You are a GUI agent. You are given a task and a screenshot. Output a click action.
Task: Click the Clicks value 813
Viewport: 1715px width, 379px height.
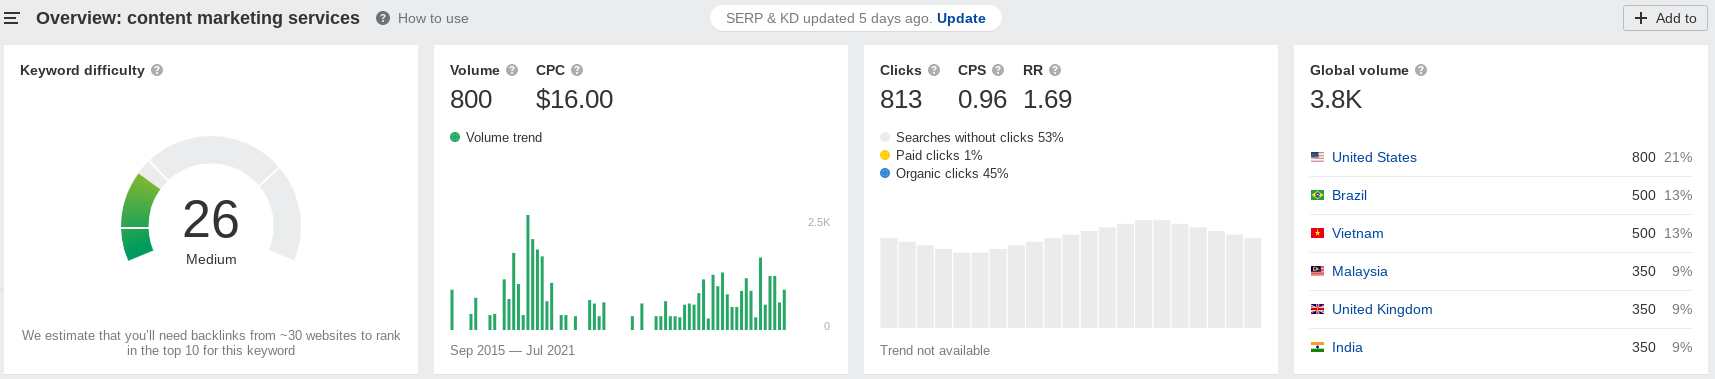901,99
